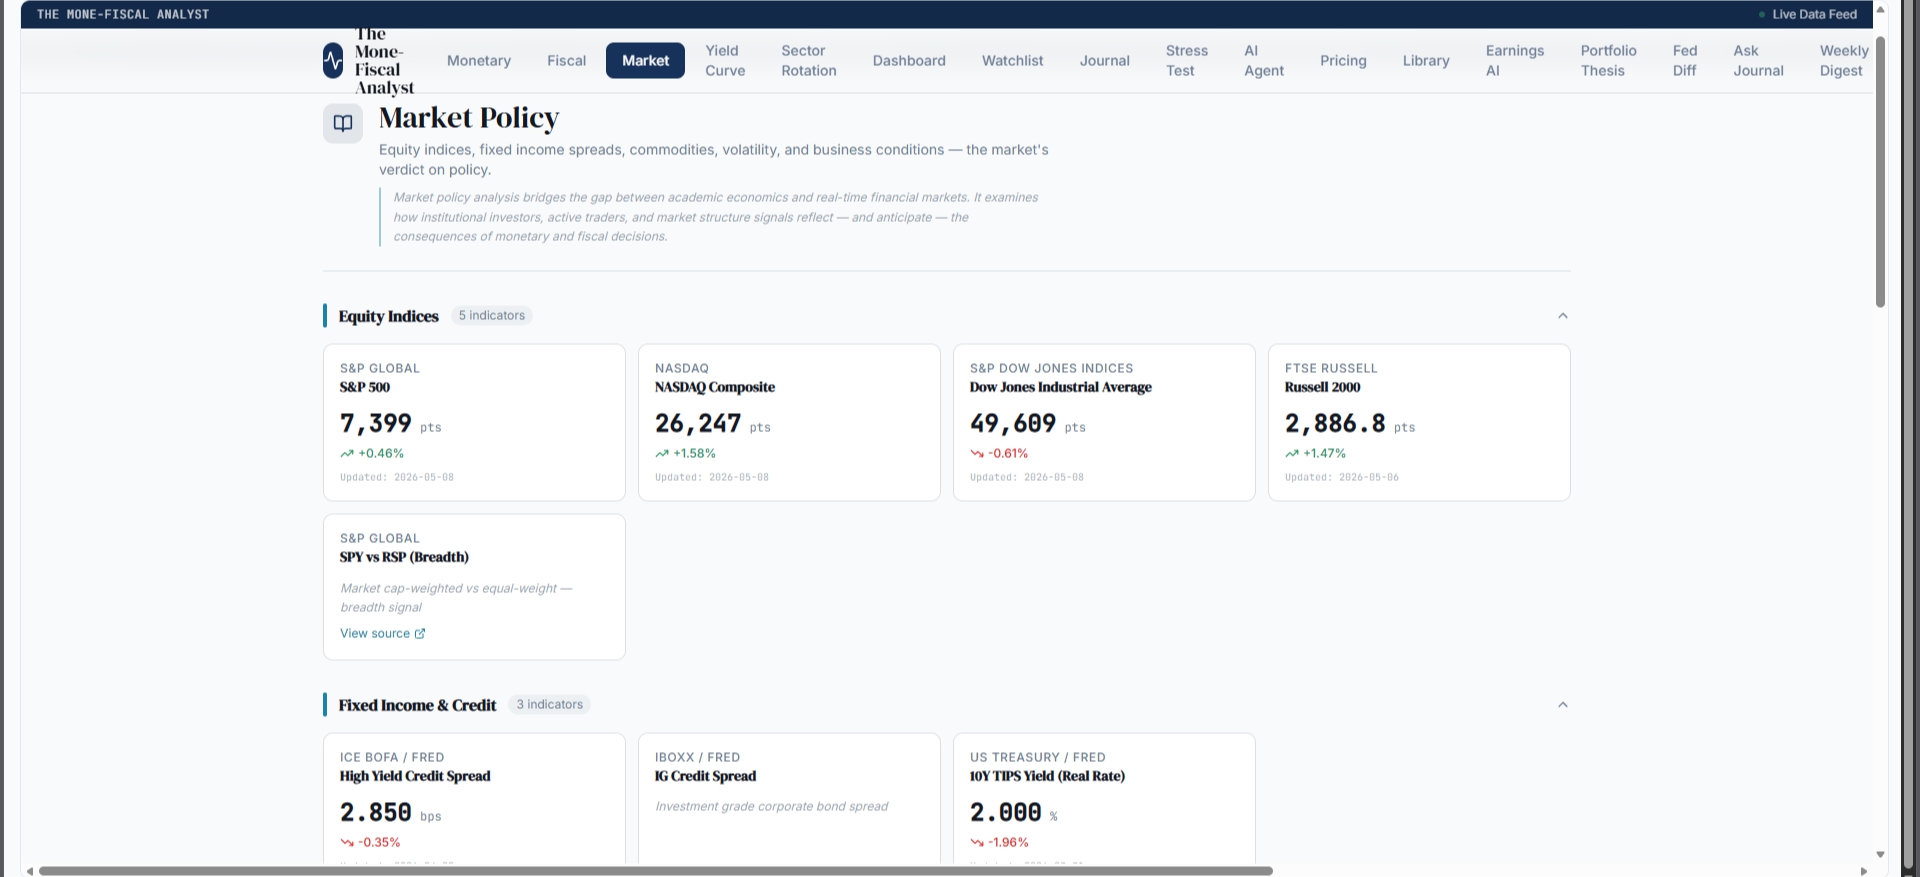Click the Russell 2000 value 2,886.8

[1335, 424]
